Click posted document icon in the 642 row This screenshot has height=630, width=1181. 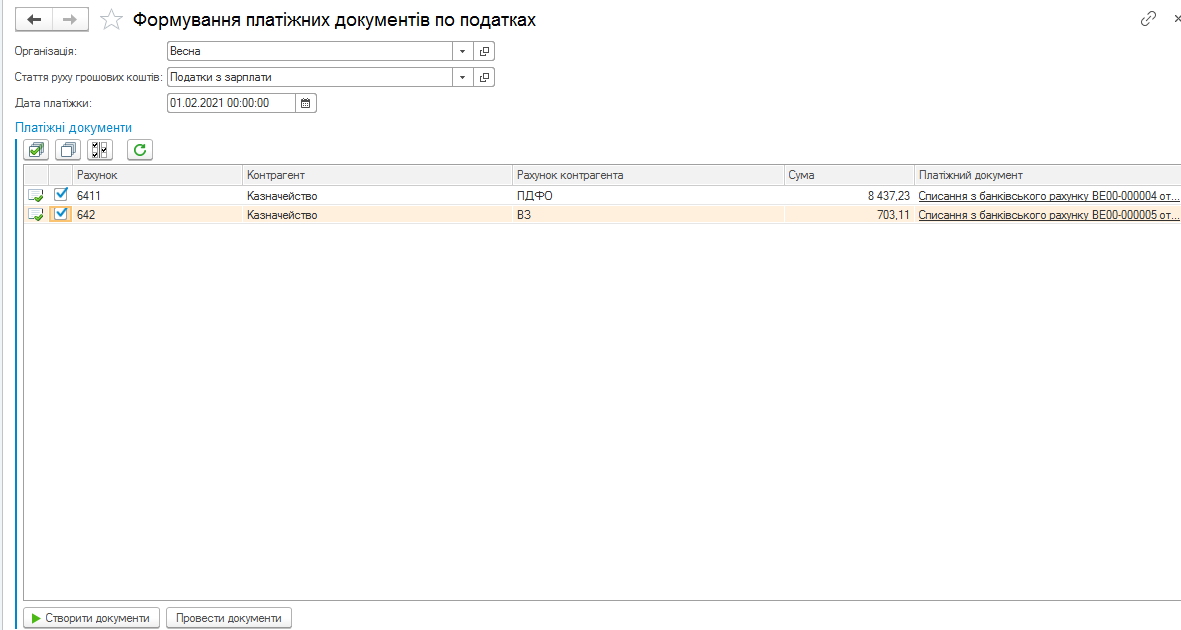pos(35,215)
